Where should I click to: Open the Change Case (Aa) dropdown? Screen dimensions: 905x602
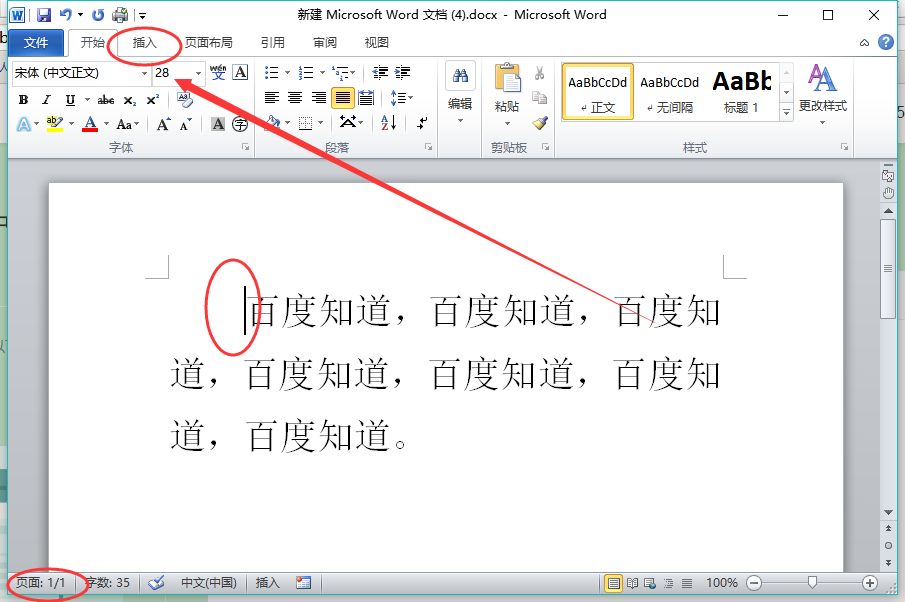tap(128, 124)
